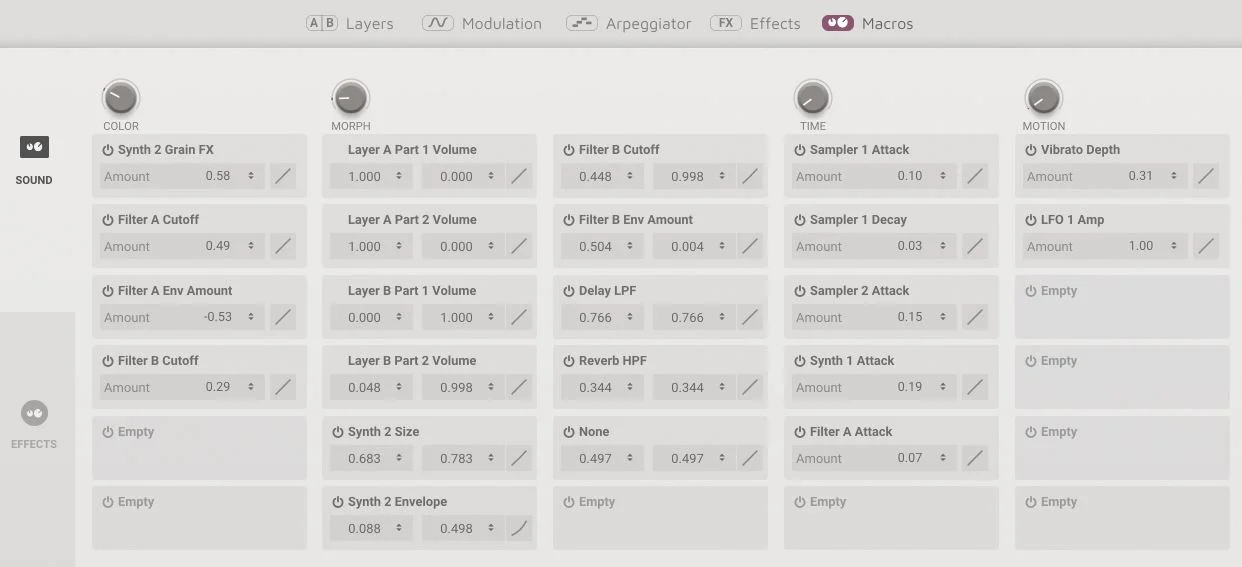Select the Sound macros page in sidebar

pos(34,160)
